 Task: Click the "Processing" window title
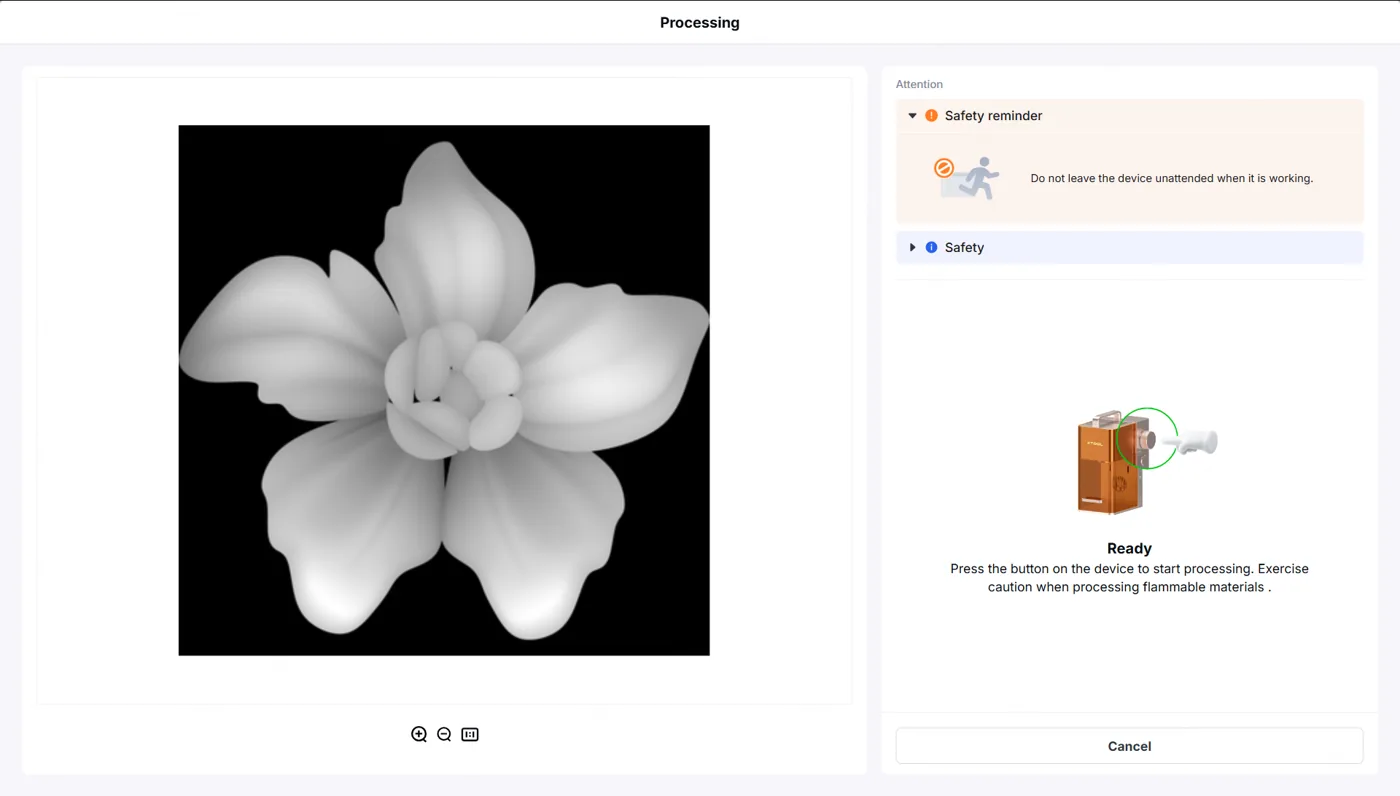[x=700, y=22]
